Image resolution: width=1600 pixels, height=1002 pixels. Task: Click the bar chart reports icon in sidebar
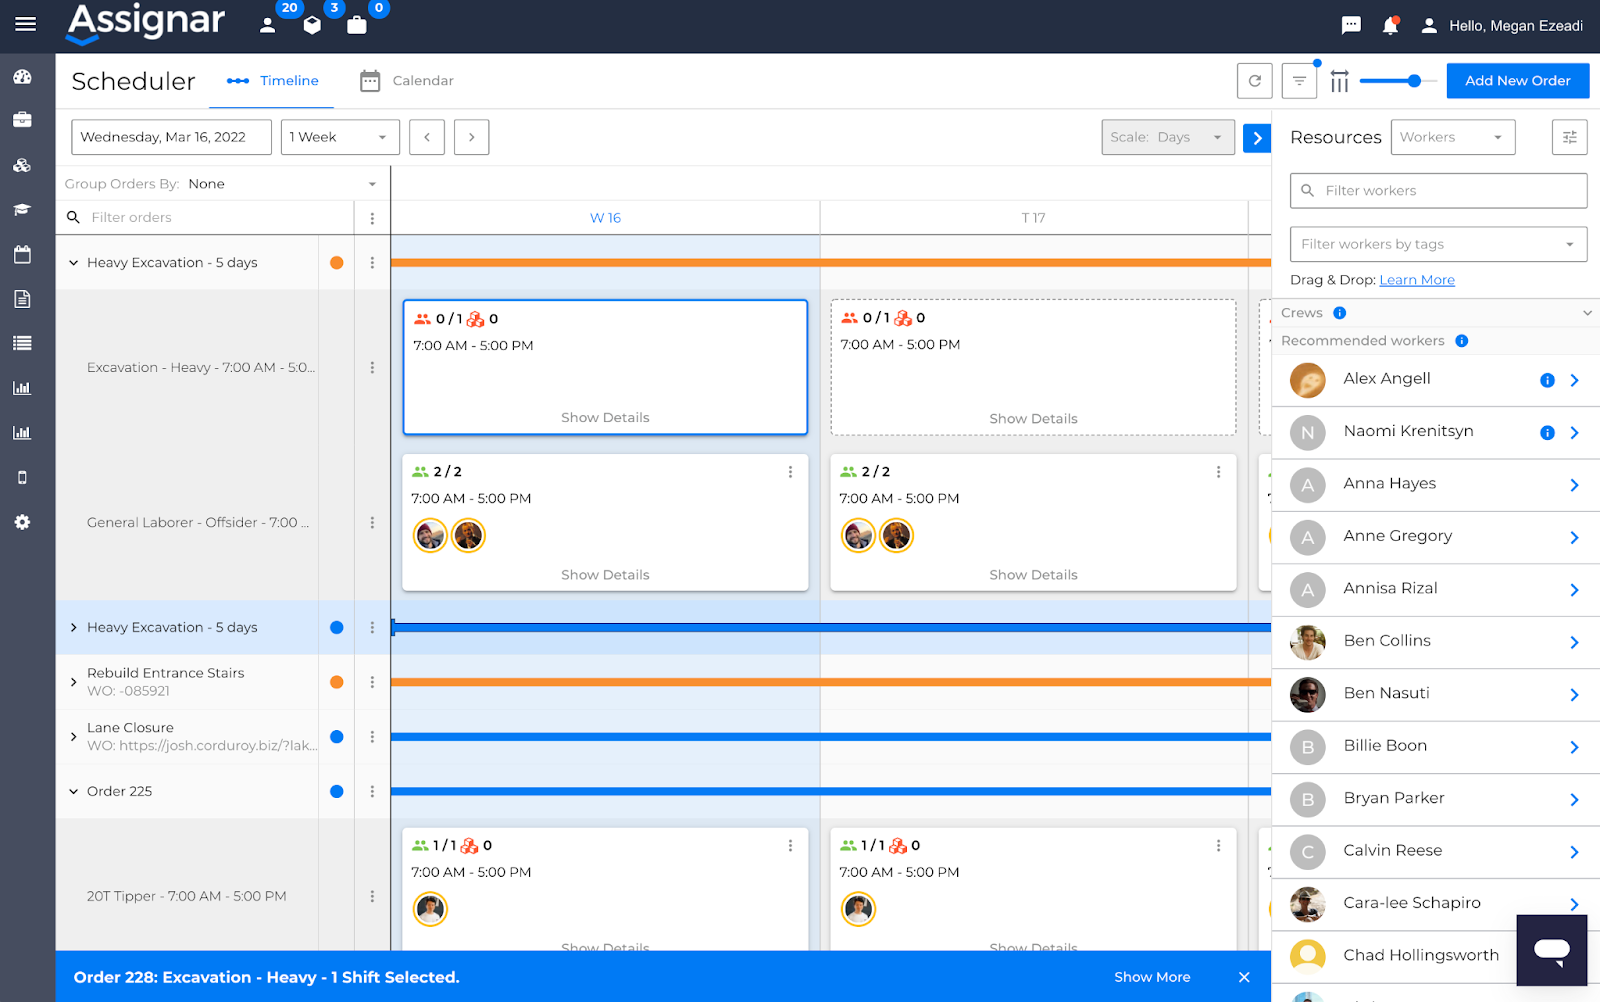(22, 388)
